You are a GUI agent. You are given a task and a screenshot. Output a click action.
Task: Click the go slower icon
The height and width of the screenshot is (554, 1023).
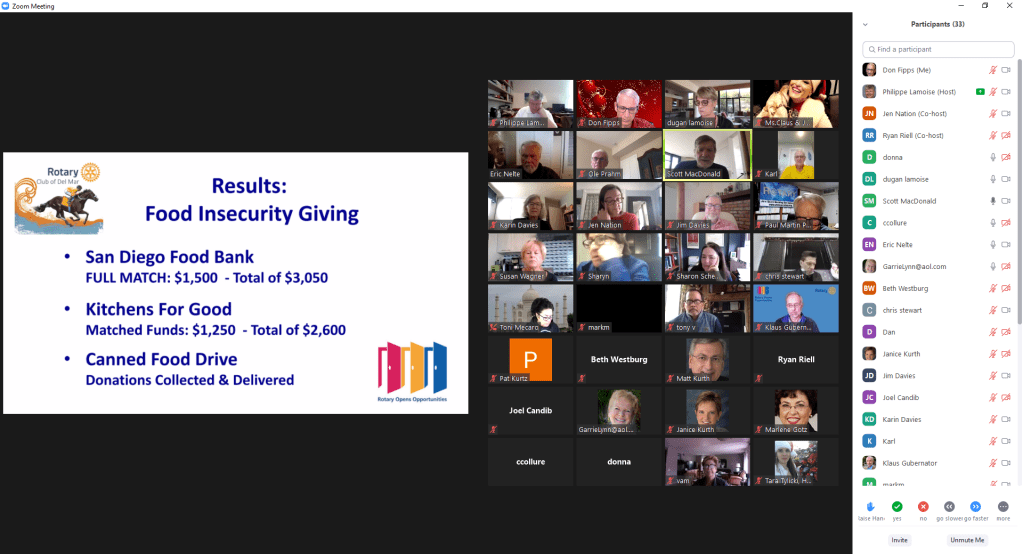(x=949, y=507)
